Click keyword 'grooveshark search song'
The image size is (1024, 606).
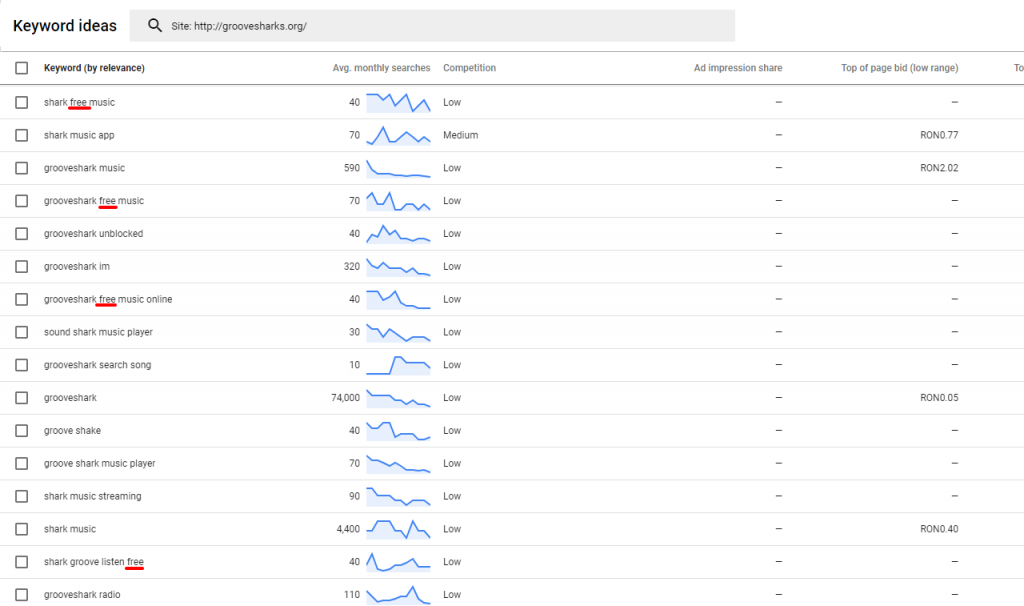coord(97,365)
